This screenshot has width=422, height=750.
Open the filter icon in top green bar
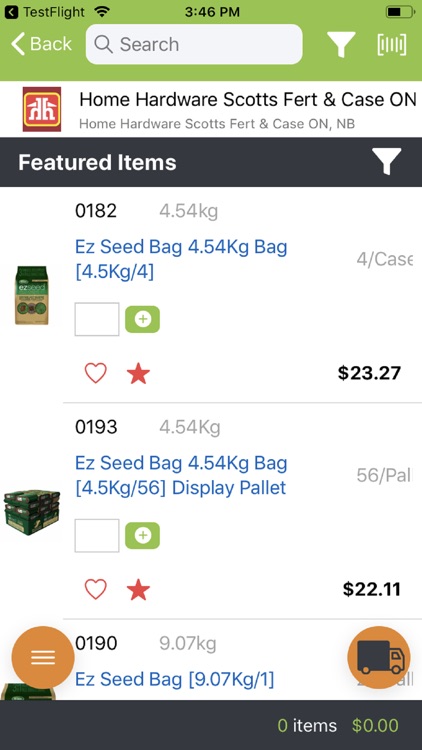point(341,44)
